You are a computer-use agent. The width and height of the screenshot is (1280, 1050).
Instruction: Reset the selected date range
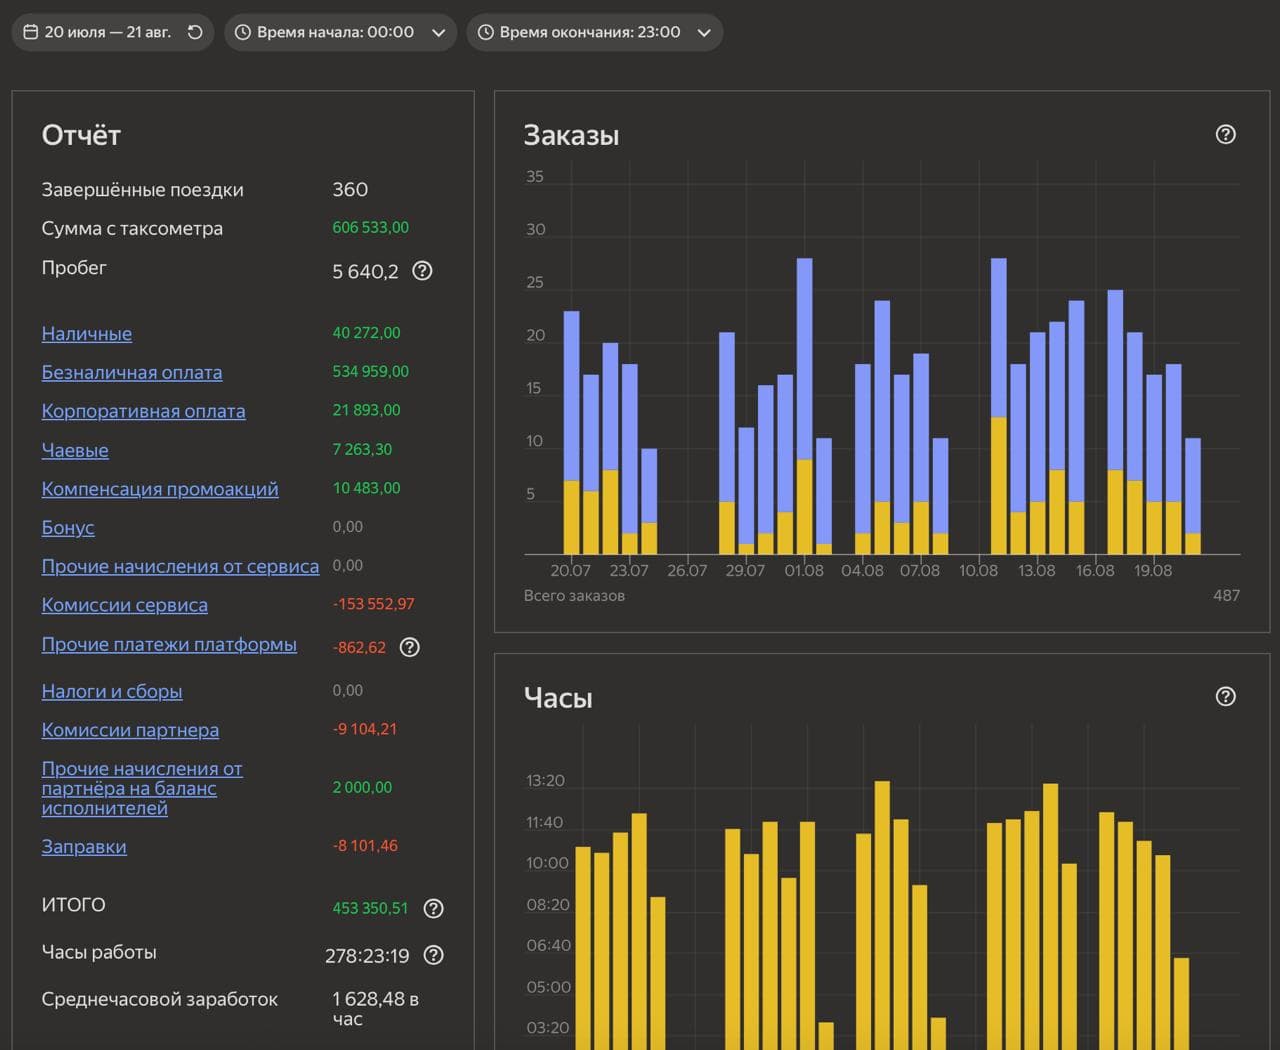coord(195,32)
